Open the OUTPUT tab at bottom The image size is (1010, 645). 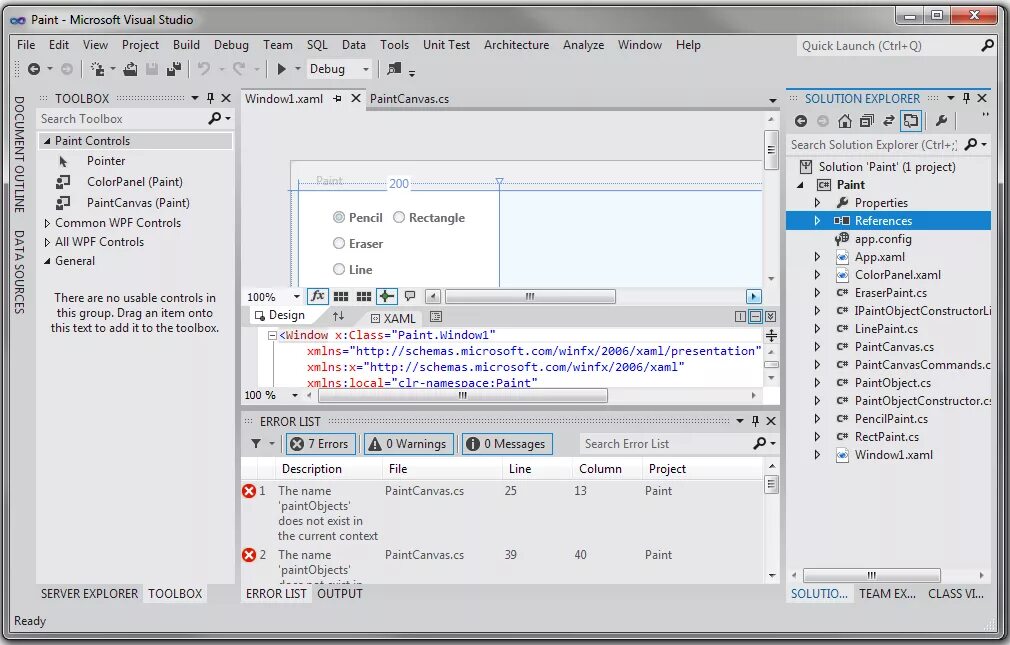click(340, 593)
